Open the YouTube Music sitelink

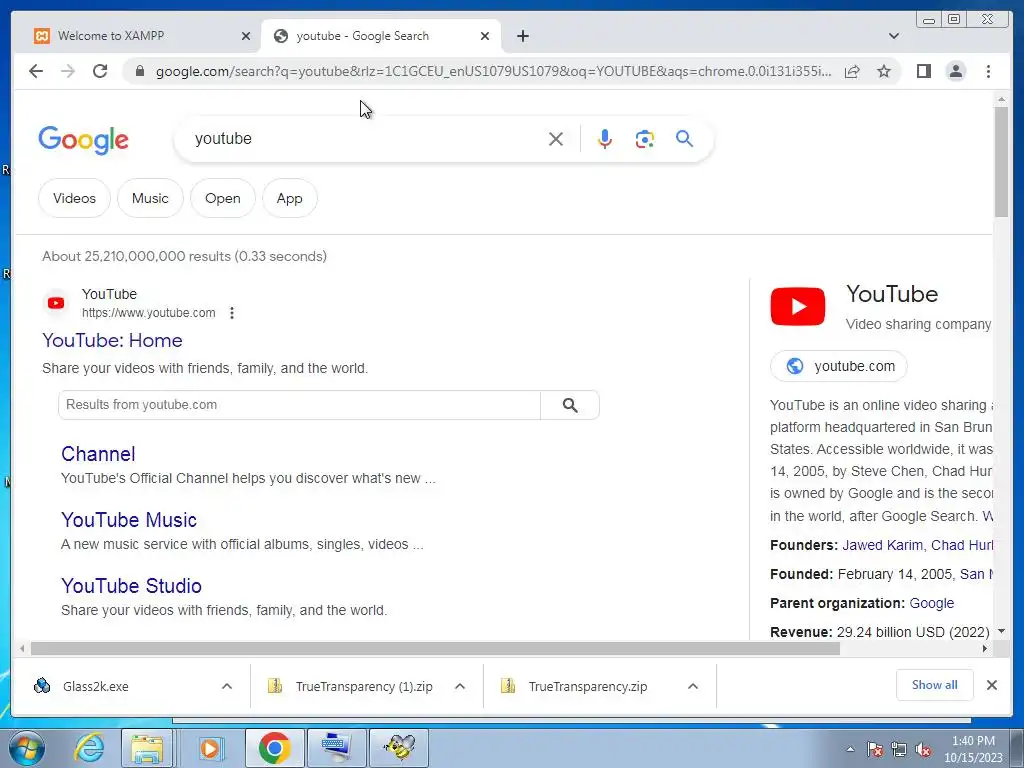coord(129,520)
